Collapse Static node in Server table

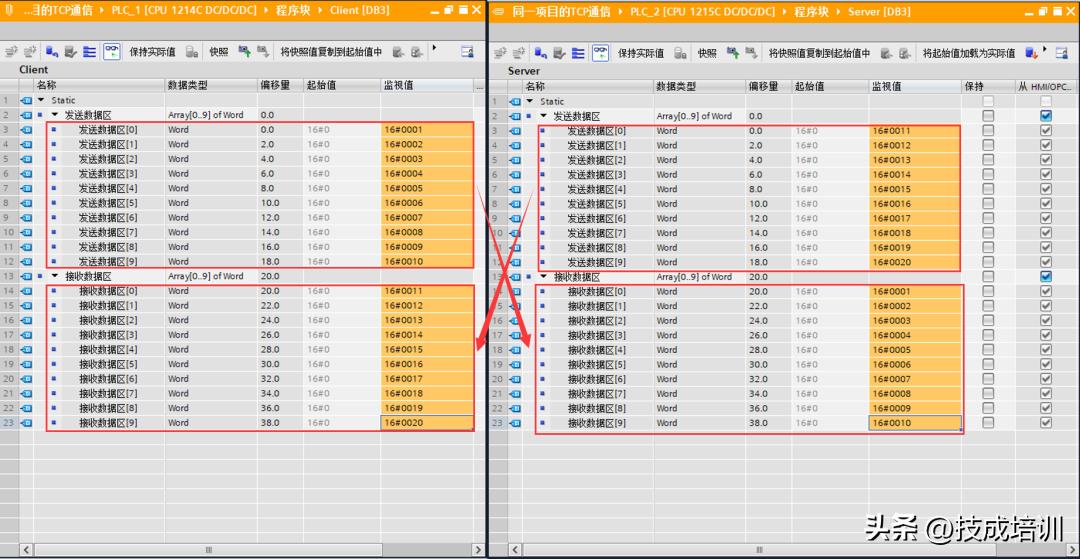tap(529, 101)
